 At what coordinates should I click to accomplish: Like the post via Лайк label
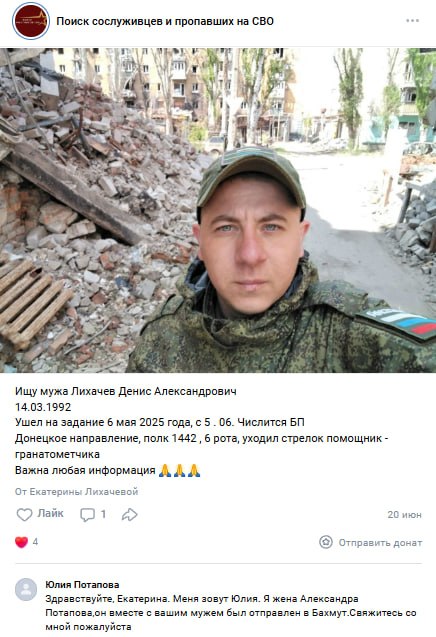(50, 514)
